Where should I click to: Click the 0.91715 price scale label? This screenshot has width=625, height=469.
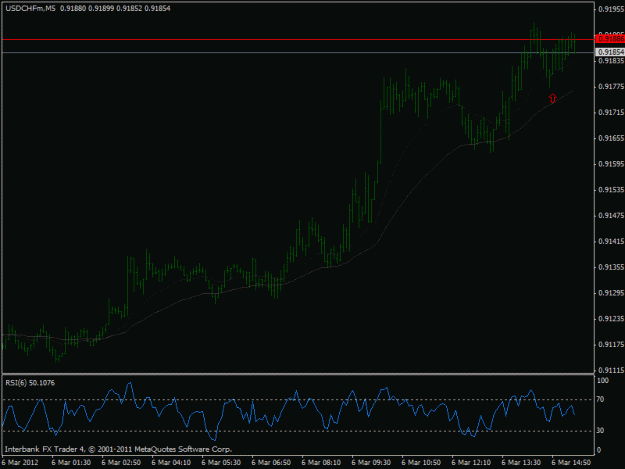[x=611, y=112]
